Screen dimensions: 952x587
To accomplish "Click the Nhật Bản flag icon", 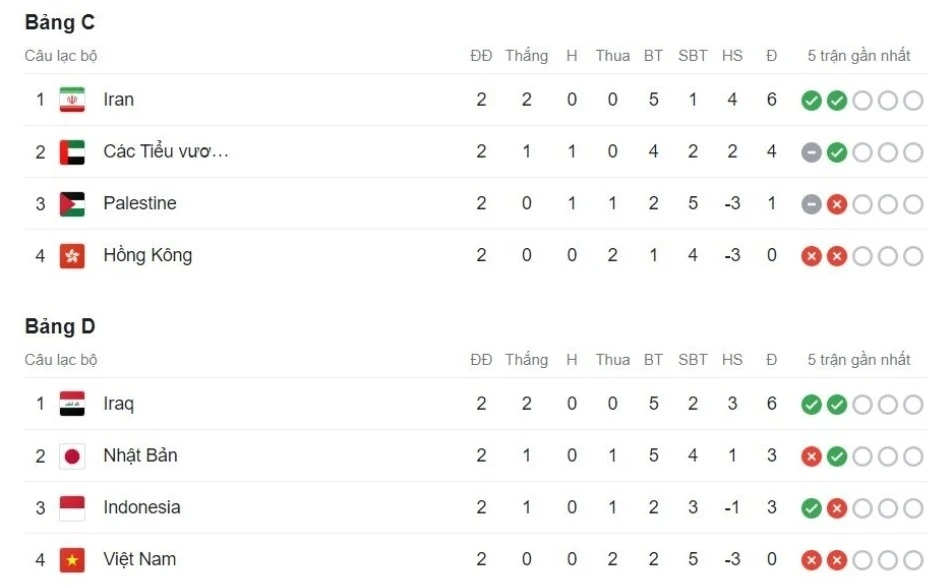I will [x=72, y=456].
